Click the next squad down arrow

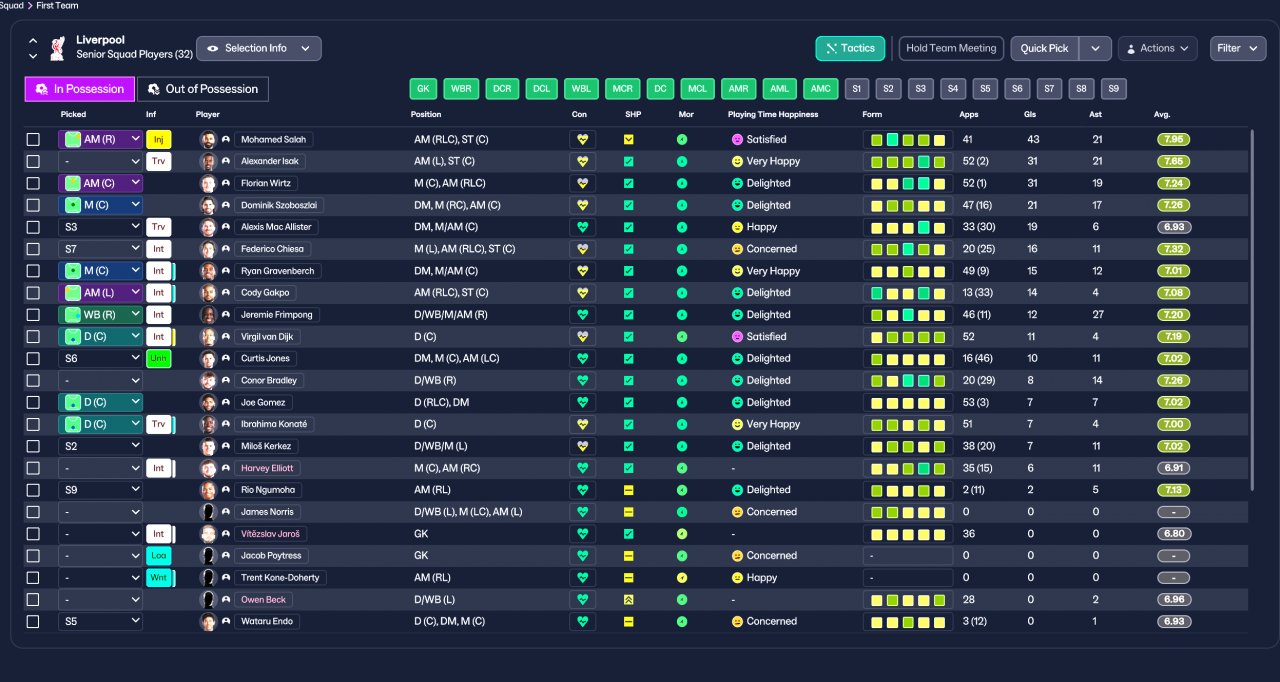(x=33, y=56)
